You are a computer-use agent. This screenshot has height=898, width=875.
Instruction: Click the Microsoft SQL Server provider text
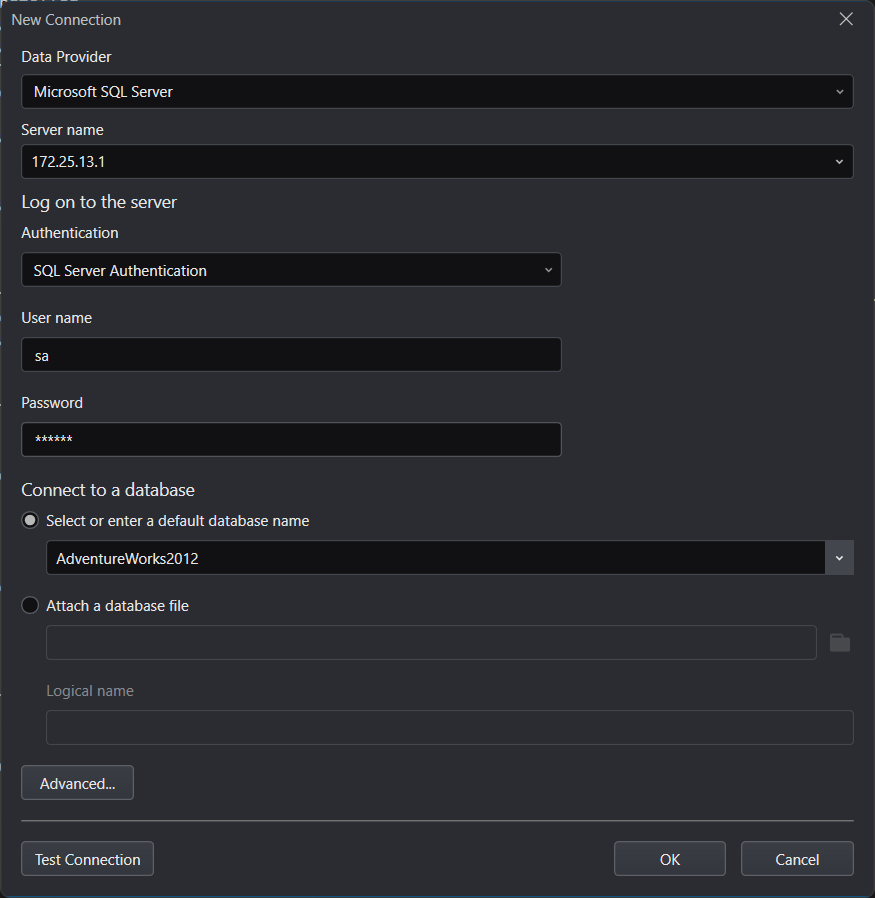pos(103,92)
